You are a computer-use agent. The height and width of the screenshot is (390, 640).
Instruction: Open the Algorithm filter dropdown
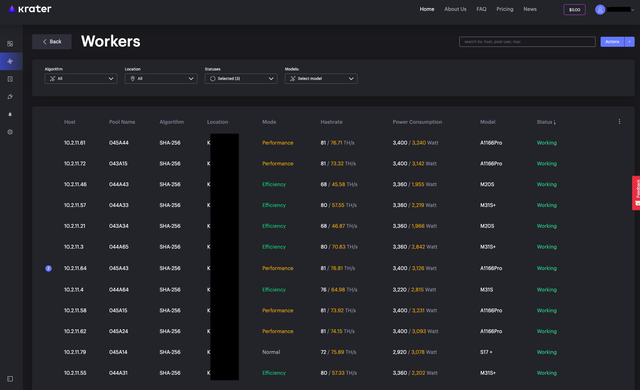coord(81,79)
